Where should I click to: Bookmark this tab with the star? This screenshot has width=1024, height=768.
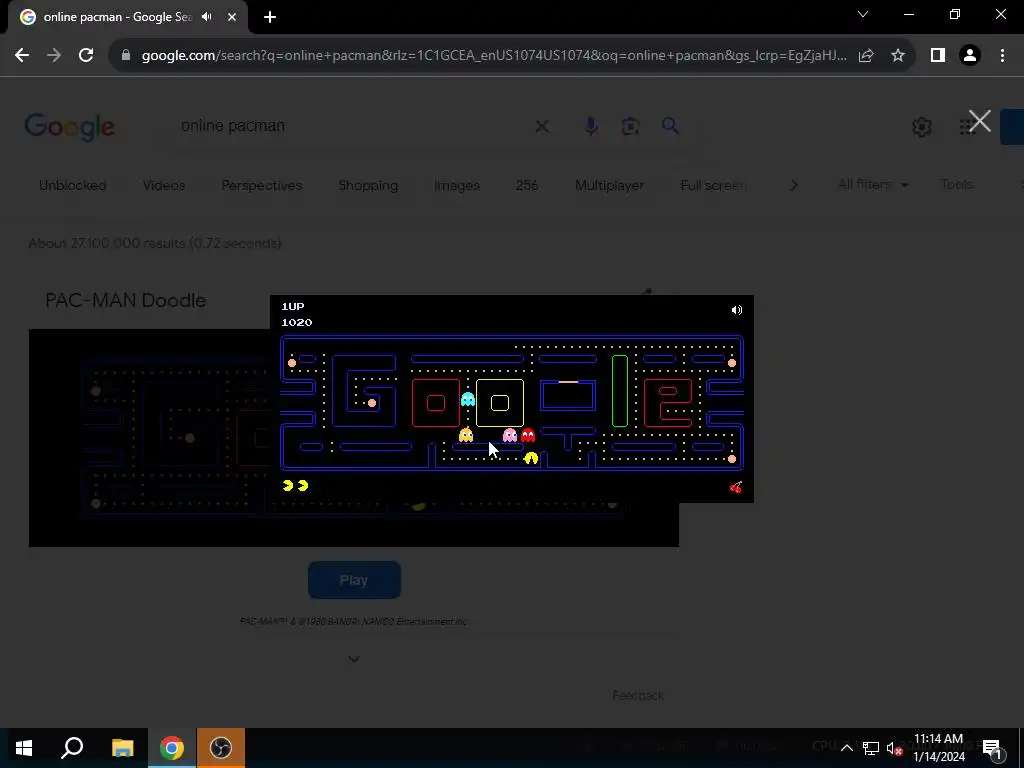pos(898,56)
